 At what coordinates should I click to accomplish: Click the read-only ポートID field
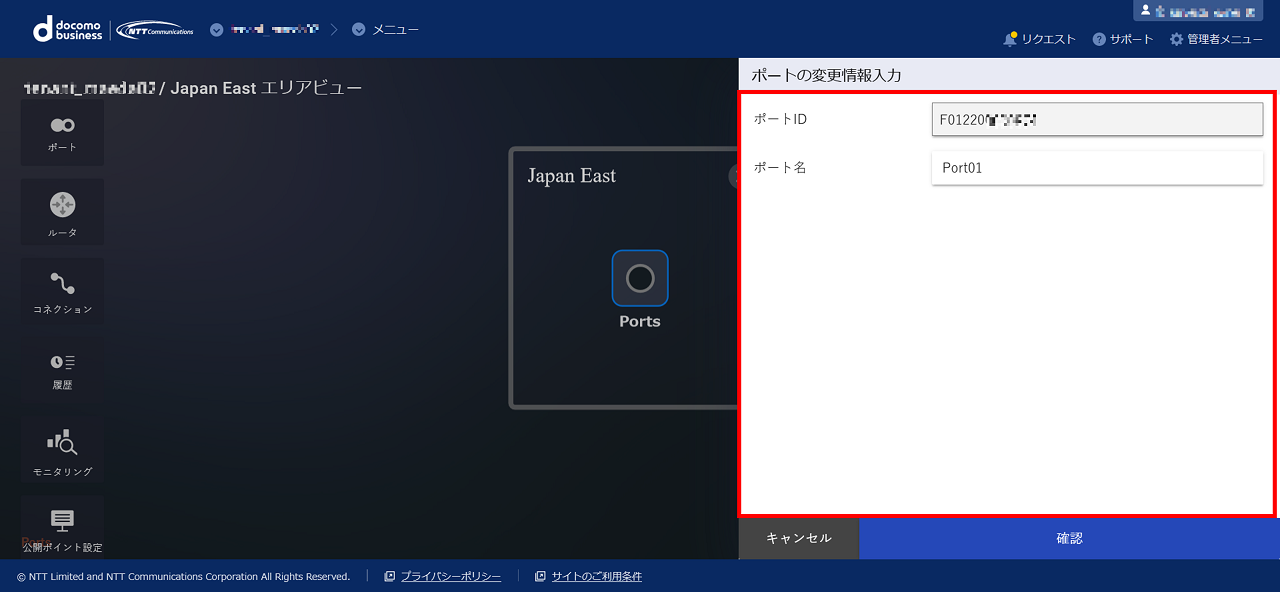pyautogui.click(x=1097, y=119)
